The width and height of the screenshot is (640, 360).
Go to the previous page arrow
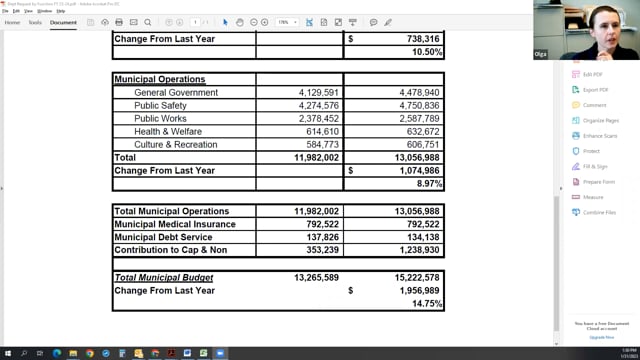tap(169, 22)
